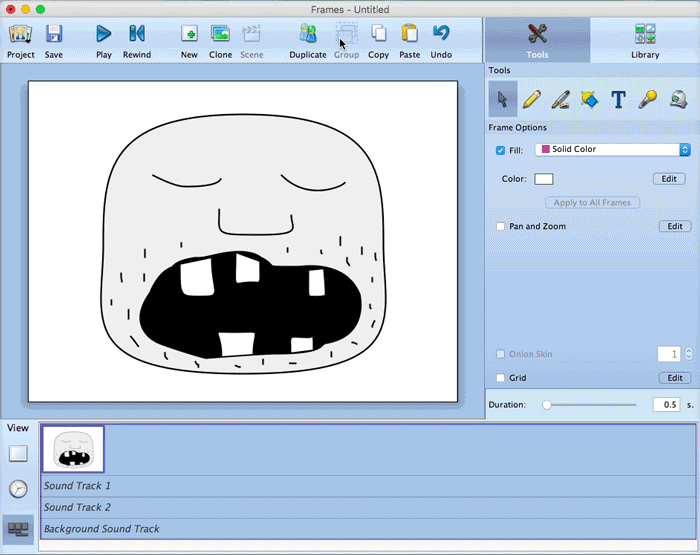Select the storyboard timeline view icon
700x555 pixels.
coord(18,529)
